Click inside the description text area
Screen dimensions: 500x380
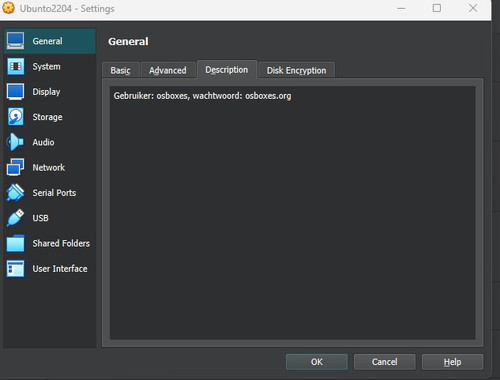coord(293,213)
